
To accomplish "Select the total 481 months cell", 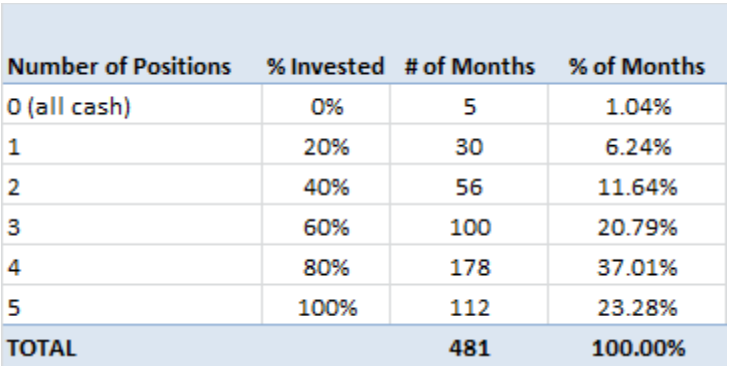I will click(x=470, y=349).
